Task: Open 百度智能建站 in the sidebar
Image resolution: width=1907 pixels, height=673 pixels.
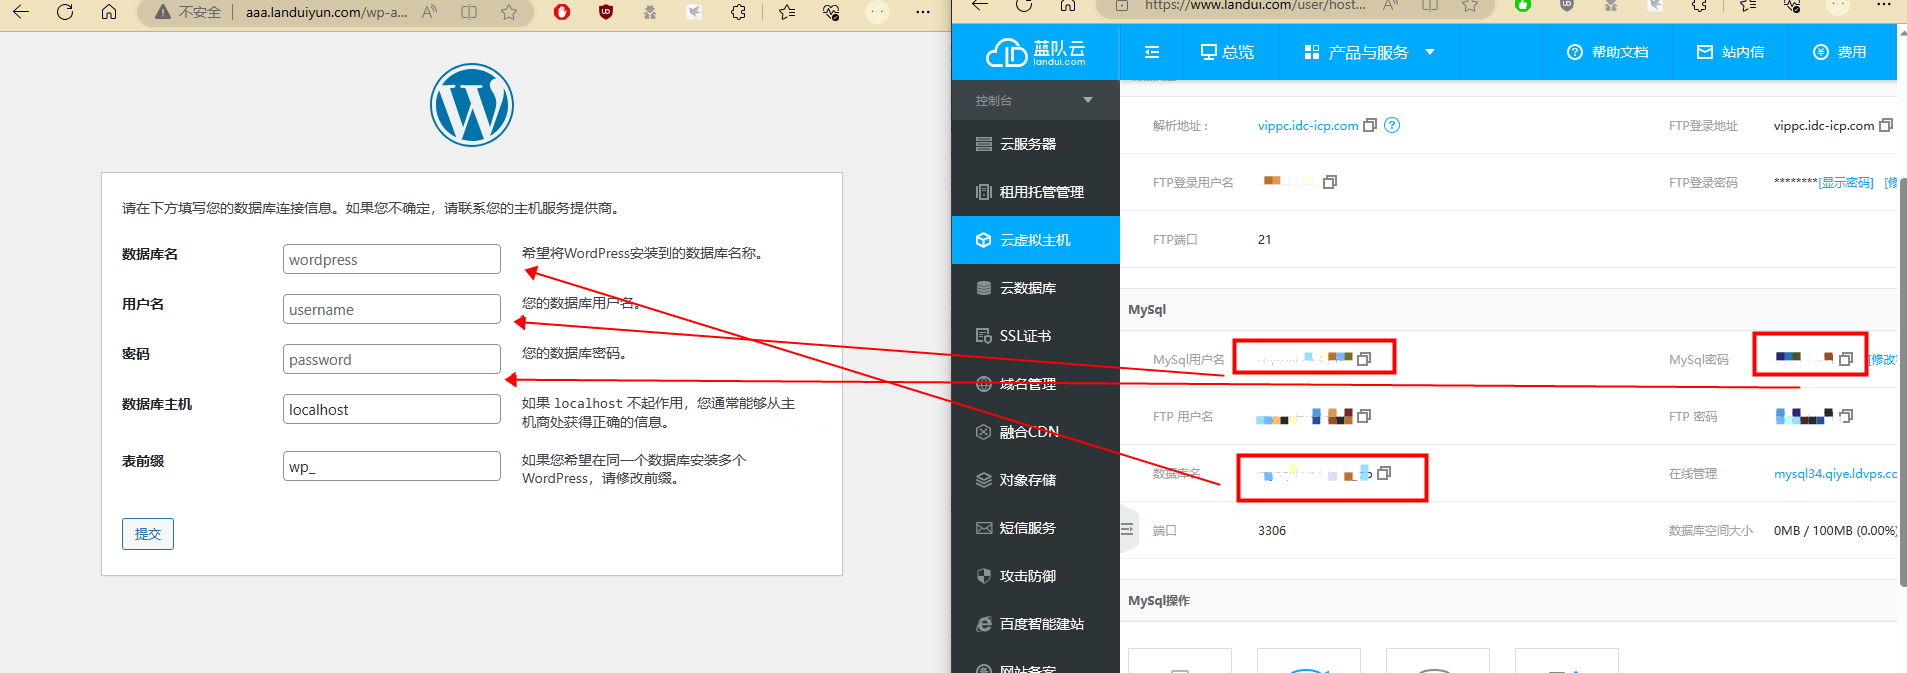Action: click(x=1036, y=624)
